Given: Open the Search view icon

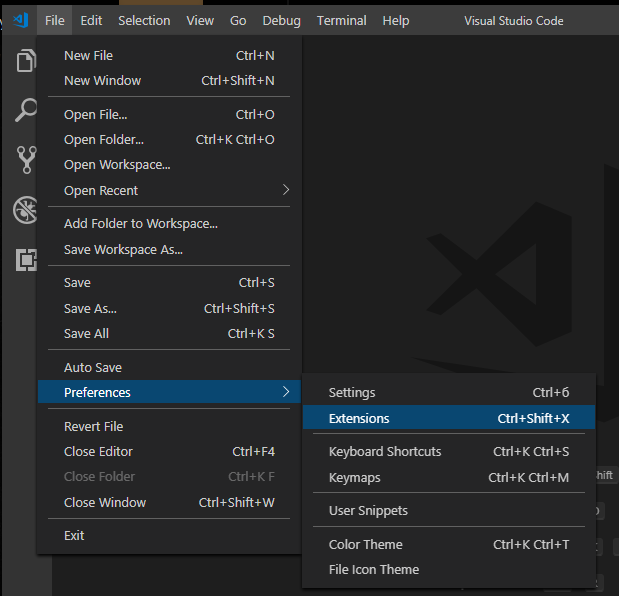Looking at the screenshot, I should [x=26, y=110].
